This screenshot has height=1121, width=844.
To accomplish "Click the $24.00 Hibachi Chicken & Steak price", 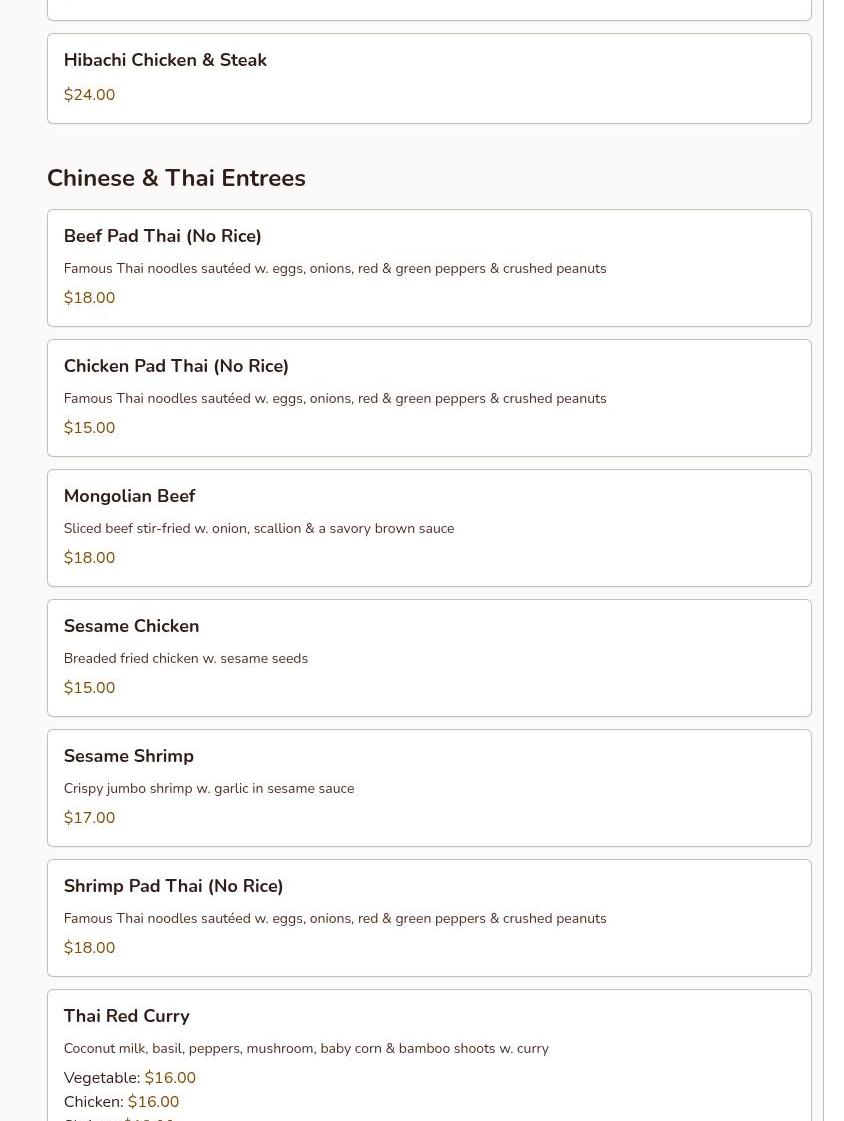I will coord(89,94).
